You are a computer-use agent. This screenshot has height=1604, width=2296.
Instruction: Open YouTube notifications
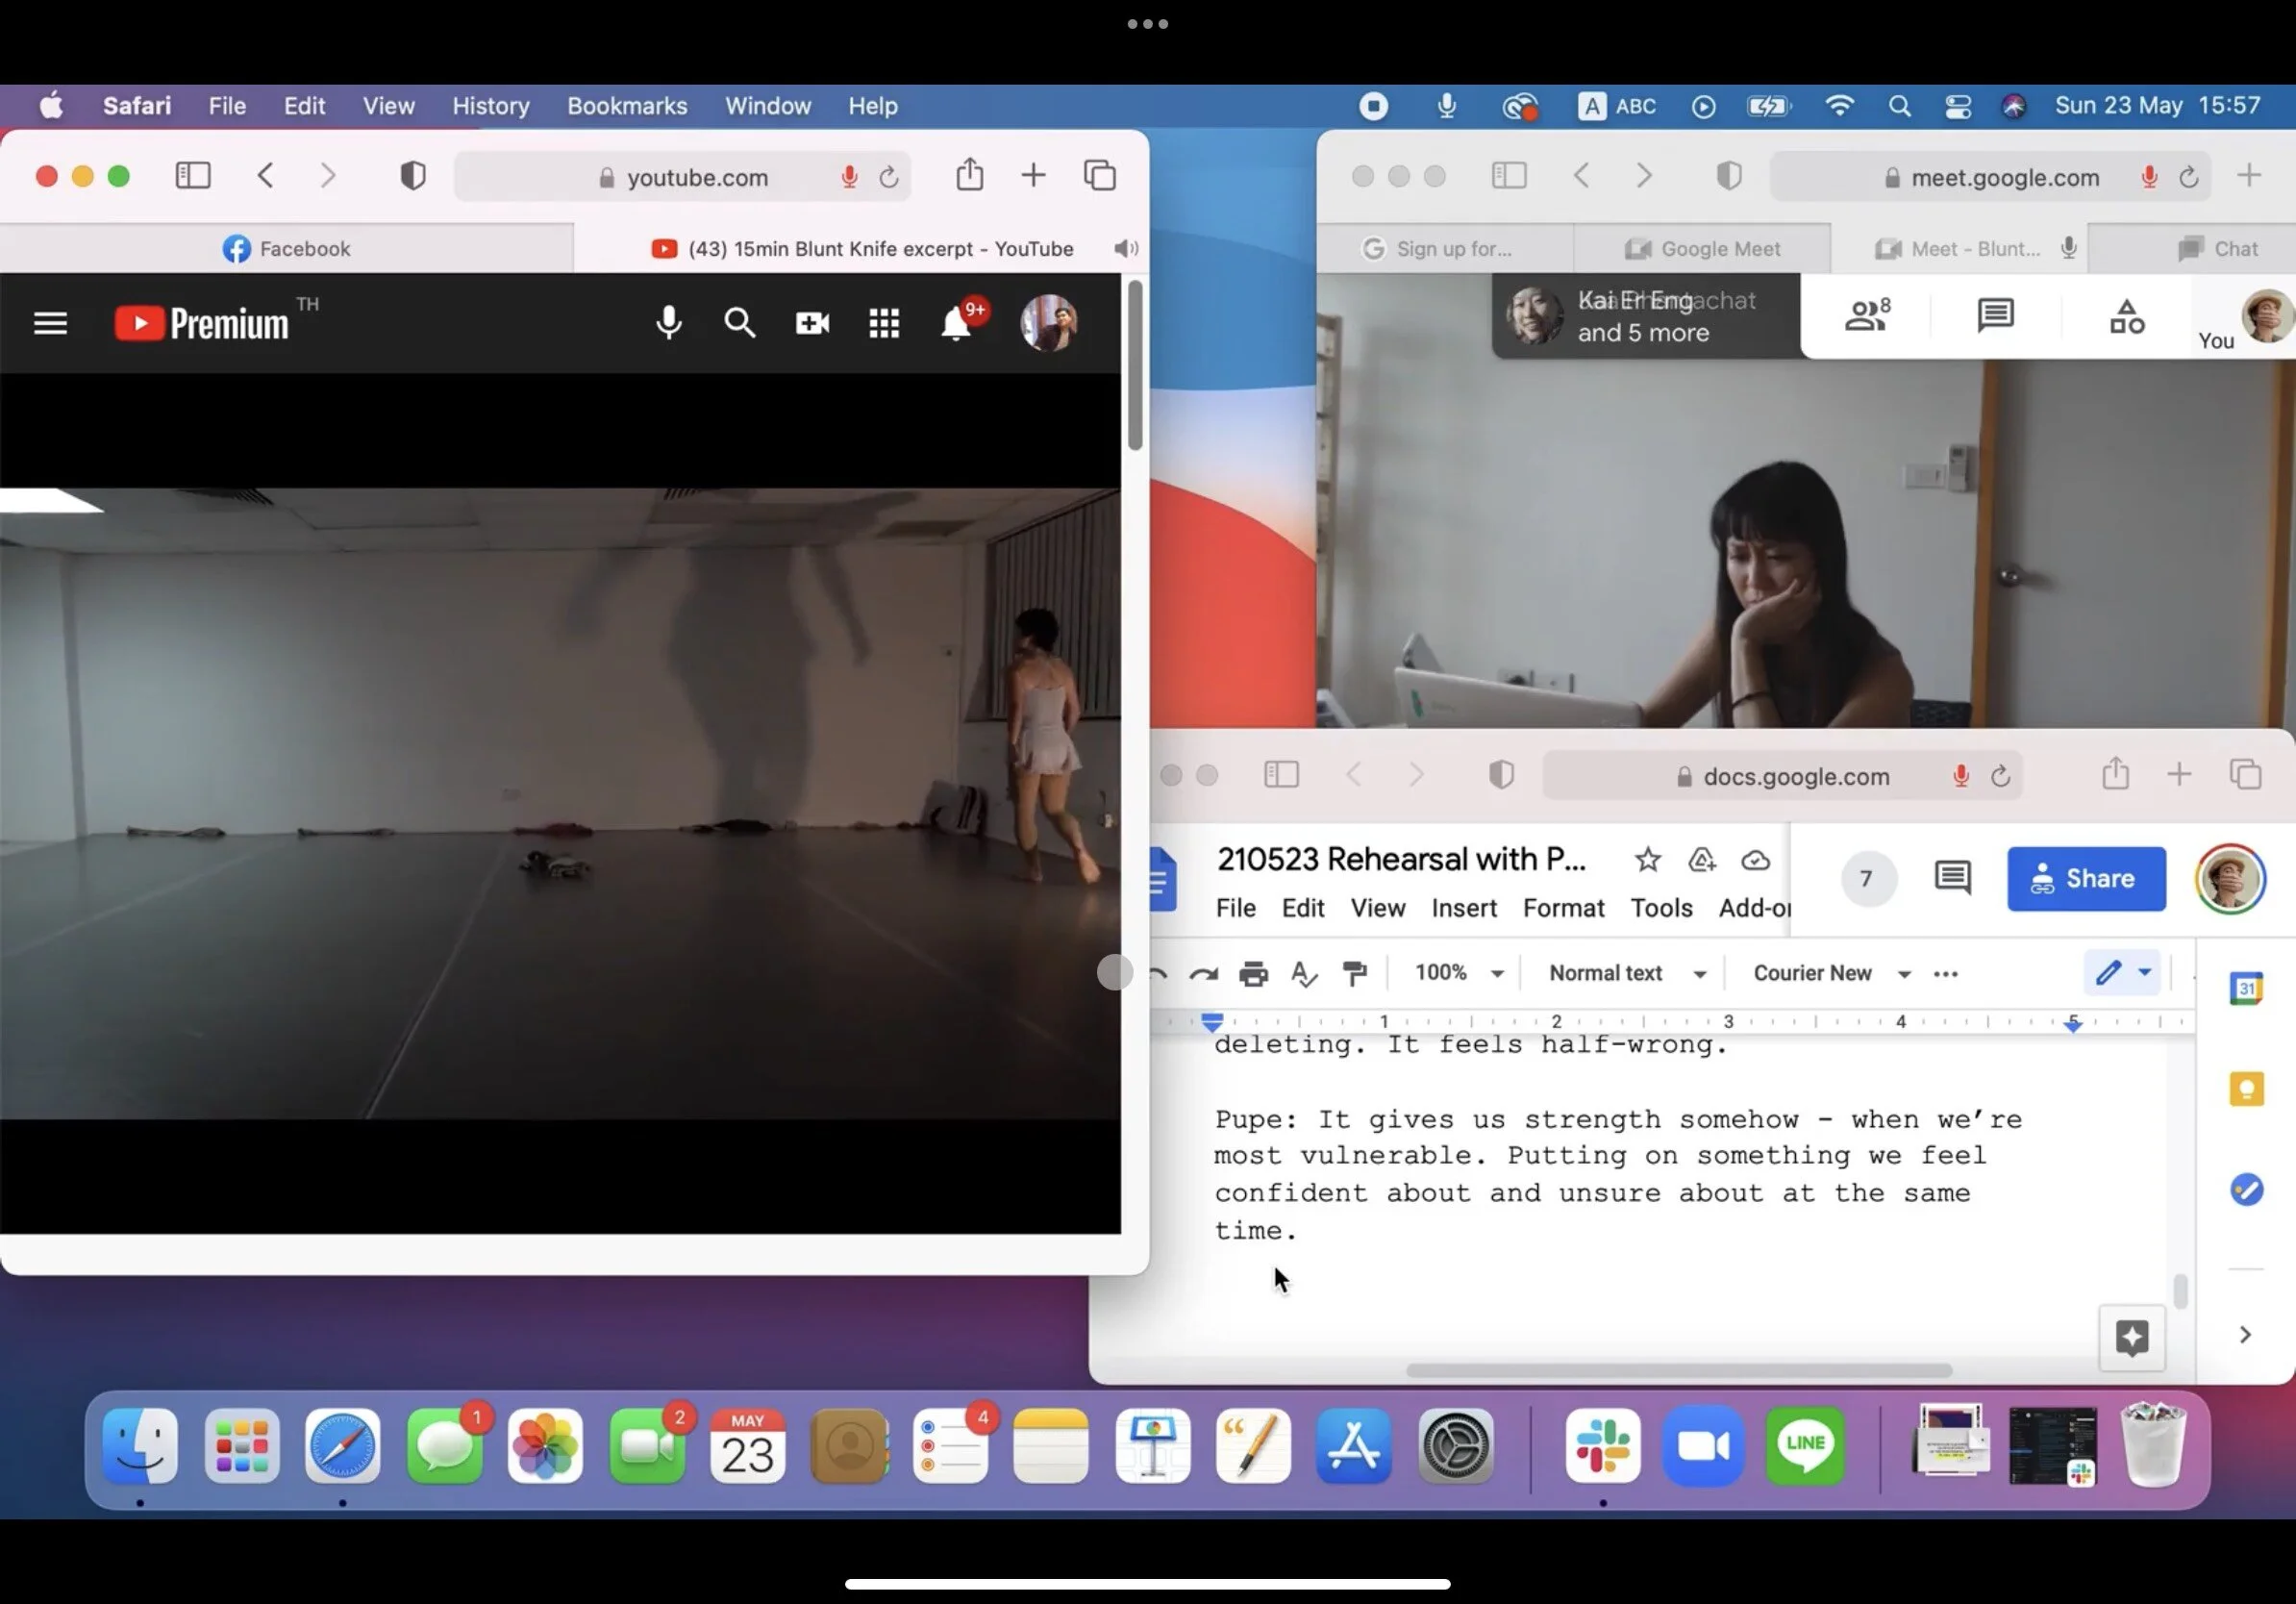coord(958,322)
